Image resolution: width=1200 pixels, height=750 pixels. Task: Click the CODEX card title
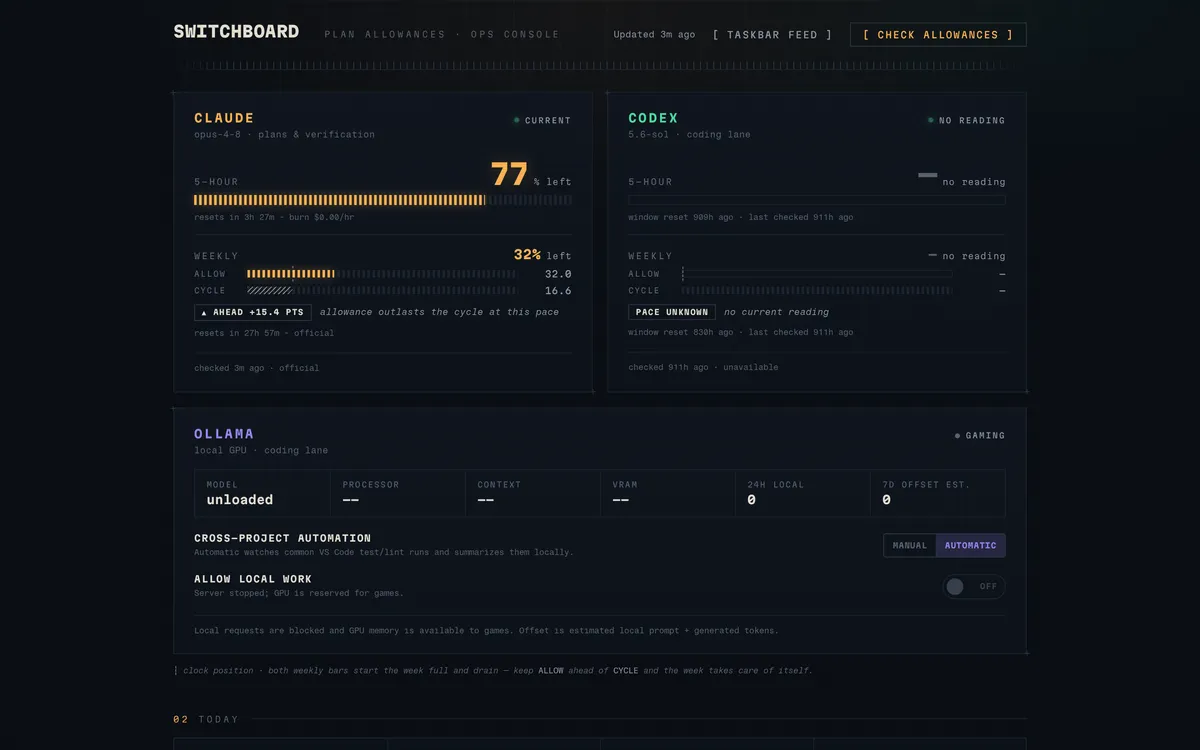point(653,118)
